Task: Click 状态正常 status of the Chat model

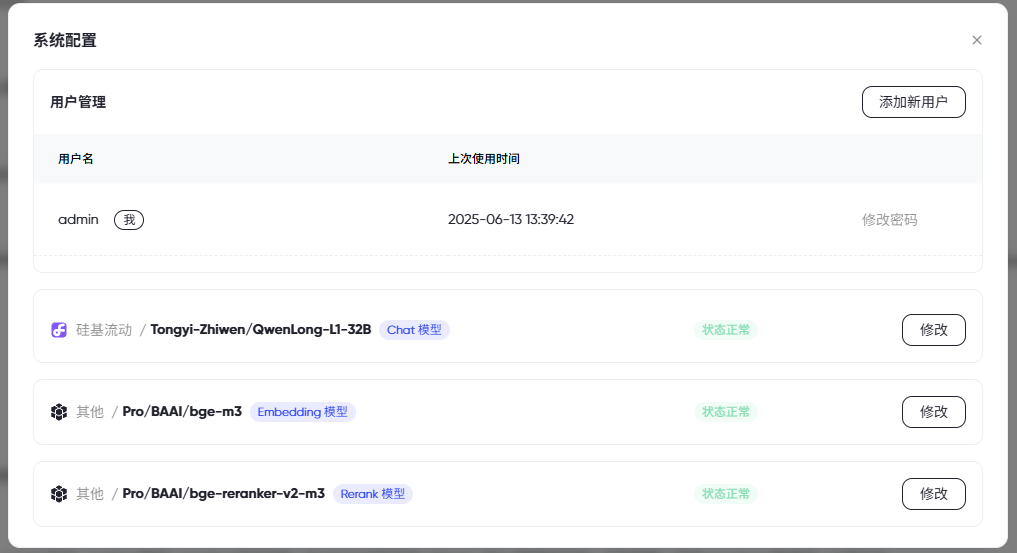Action: click(x=726, y=330)
